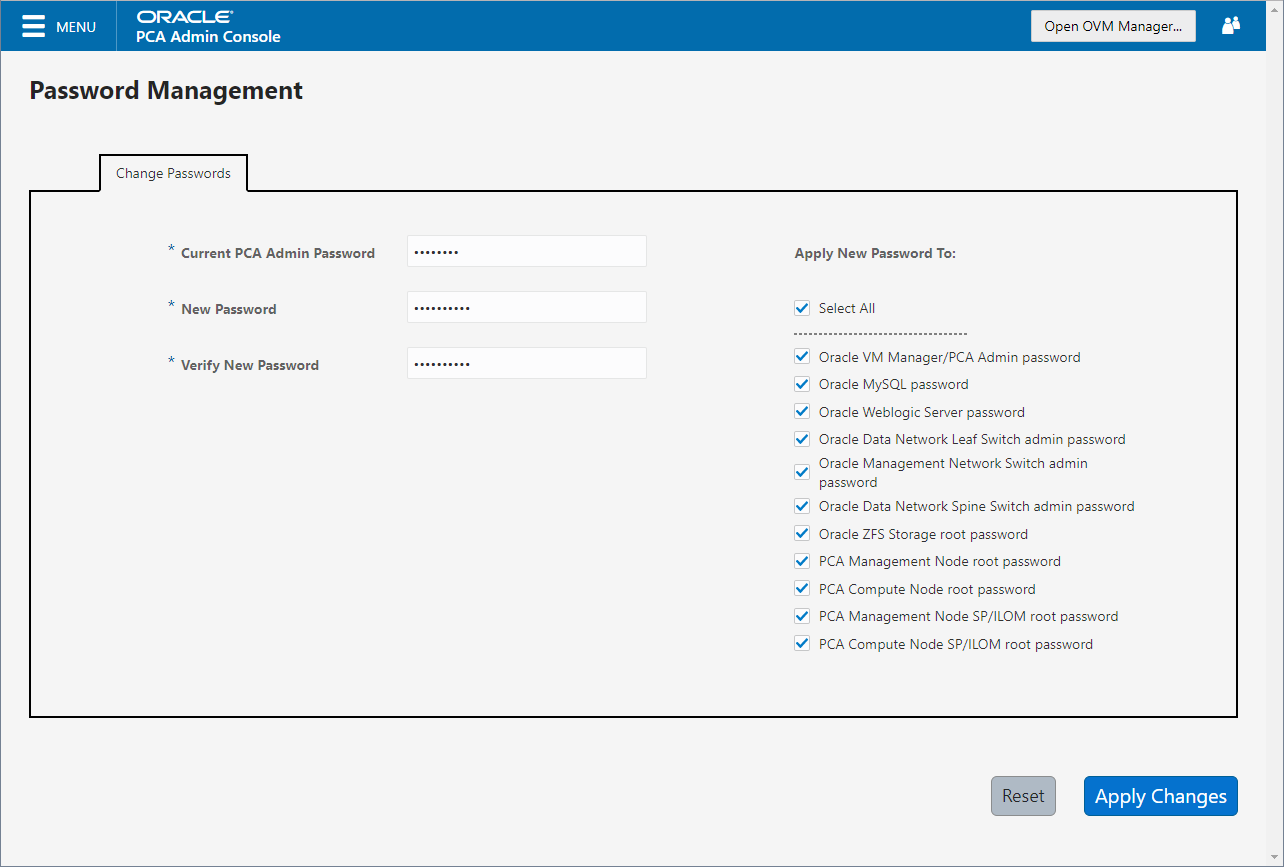
Task: Toggle Oracle Data Network Leaf Switch admin password
Action: tap(802, 438)
